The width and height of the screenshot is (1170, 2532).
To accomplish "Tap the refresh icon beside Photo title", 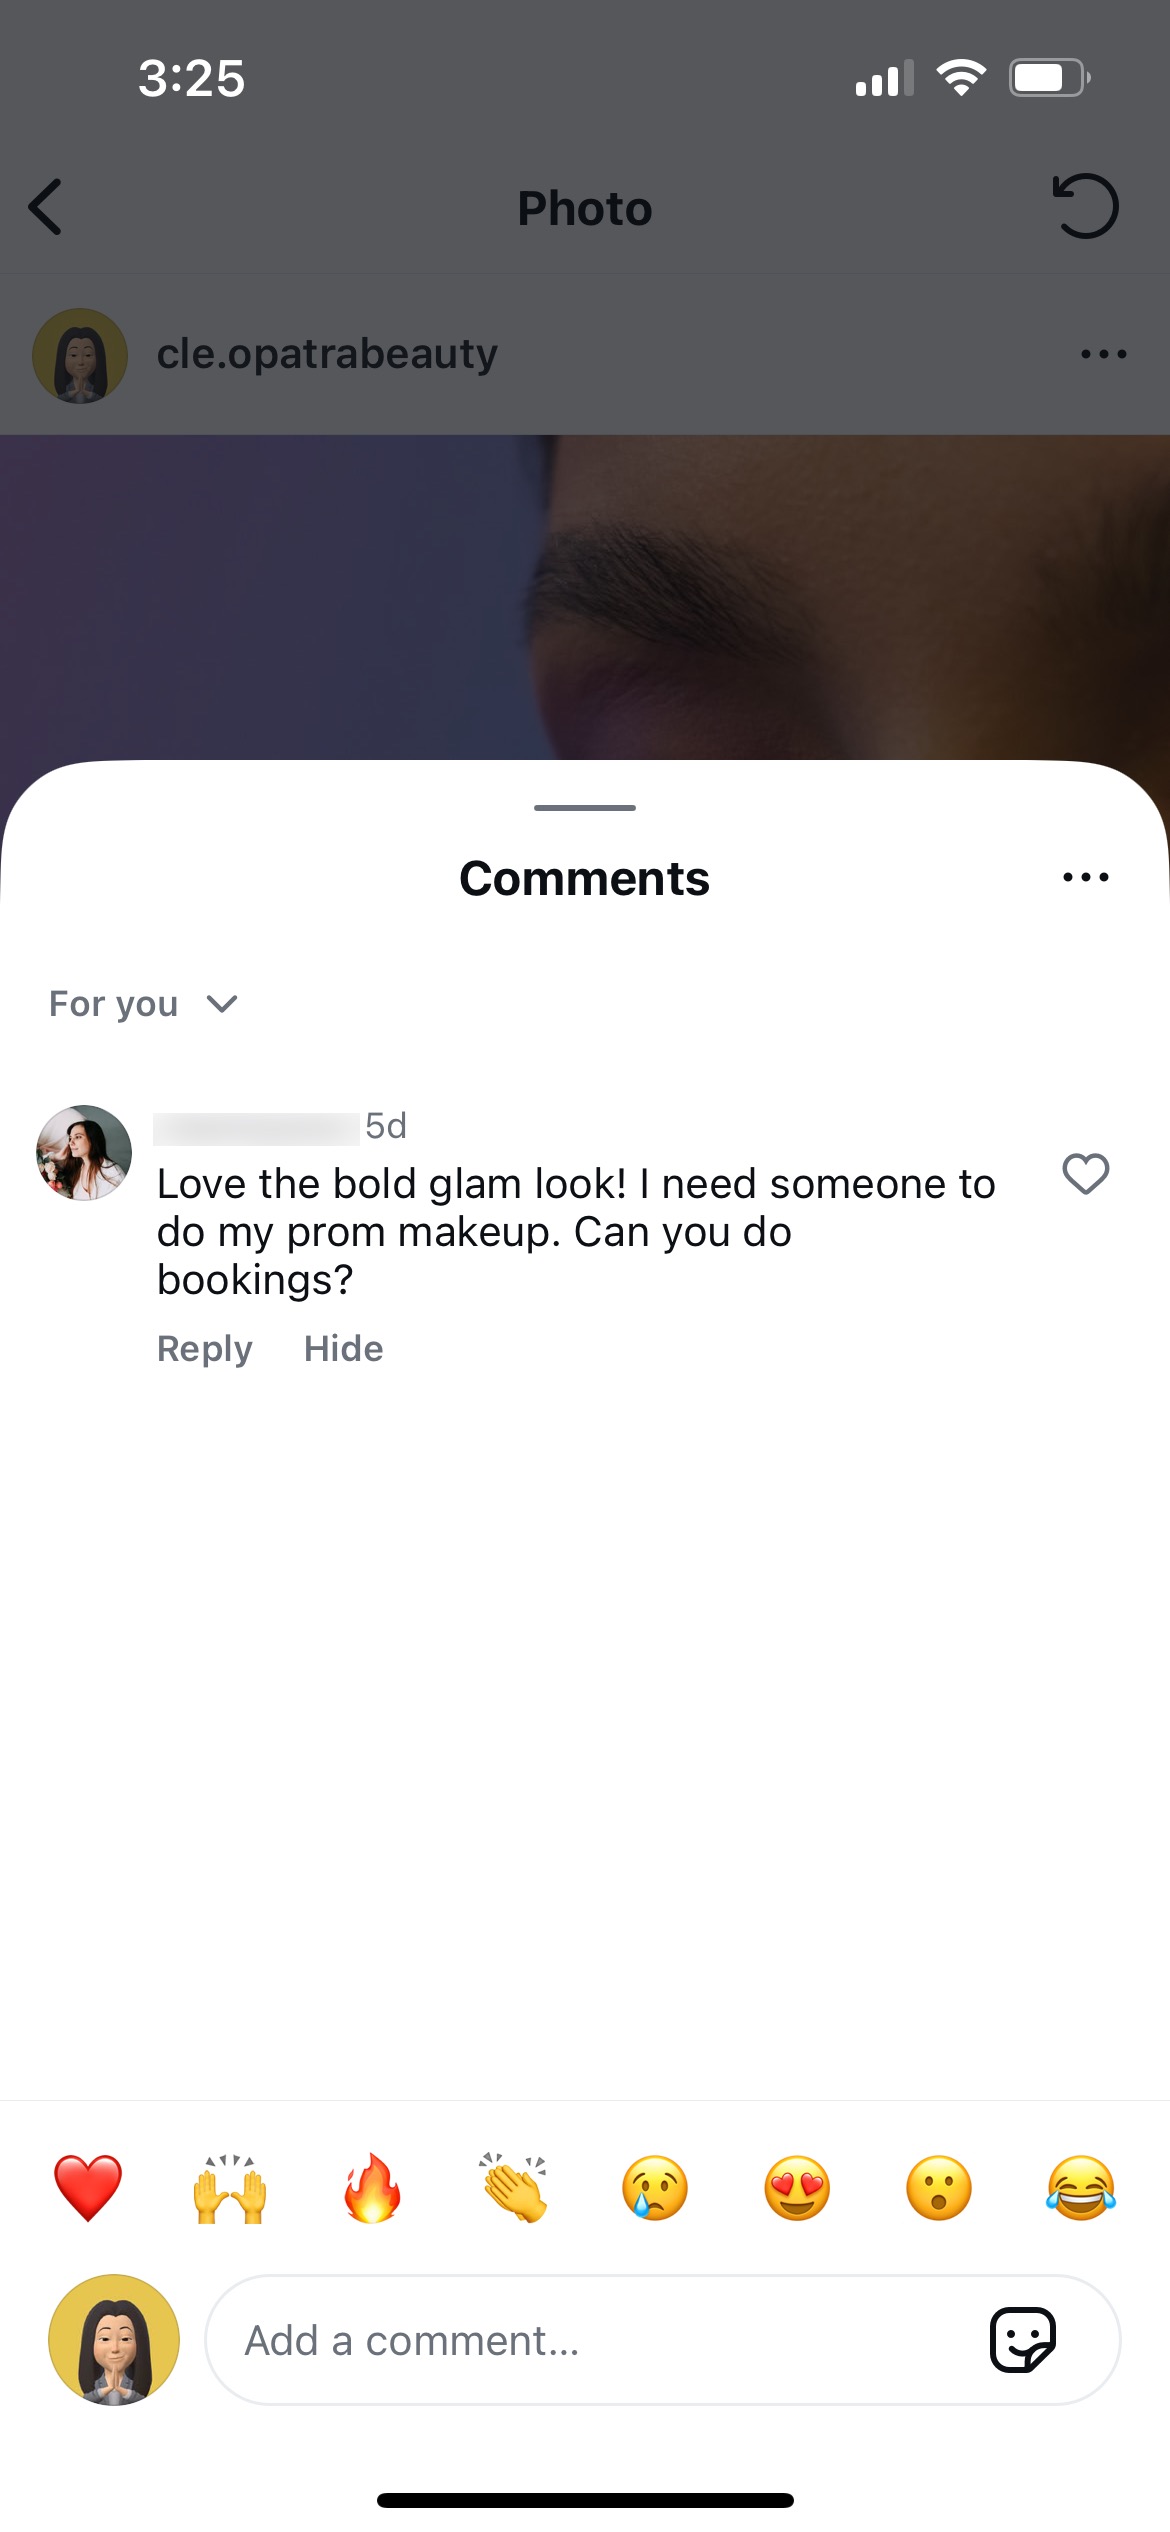I will click(x=1085, y=207).
